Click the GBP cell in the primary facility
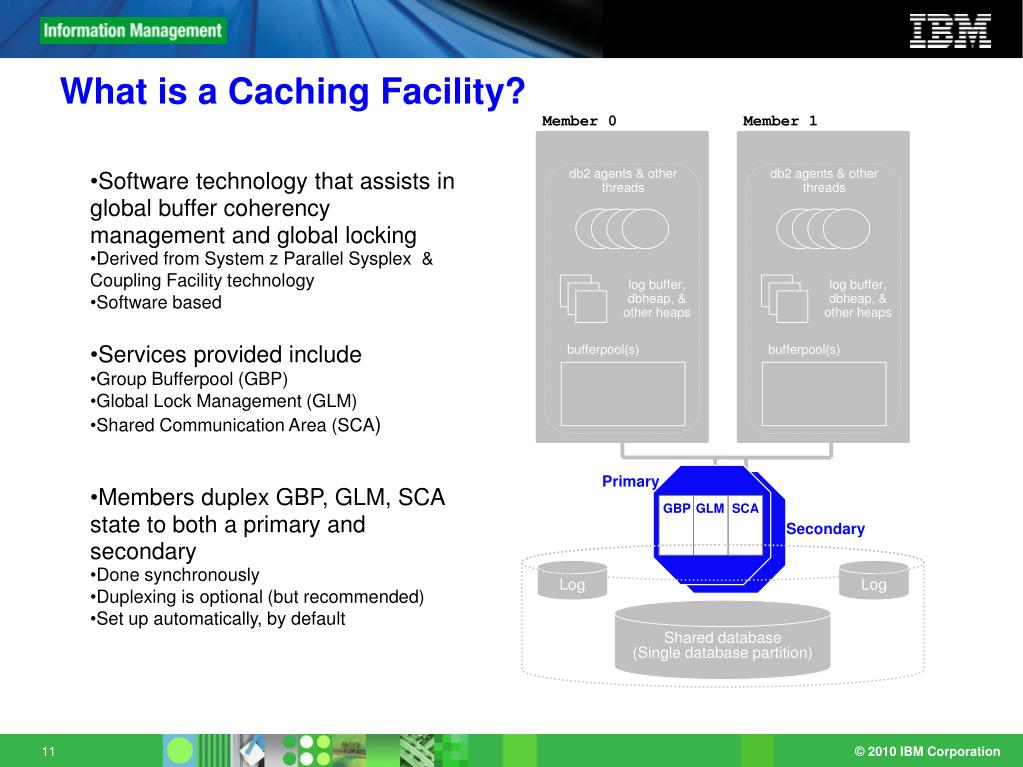The image size is (1023, 767). [676, 526]
